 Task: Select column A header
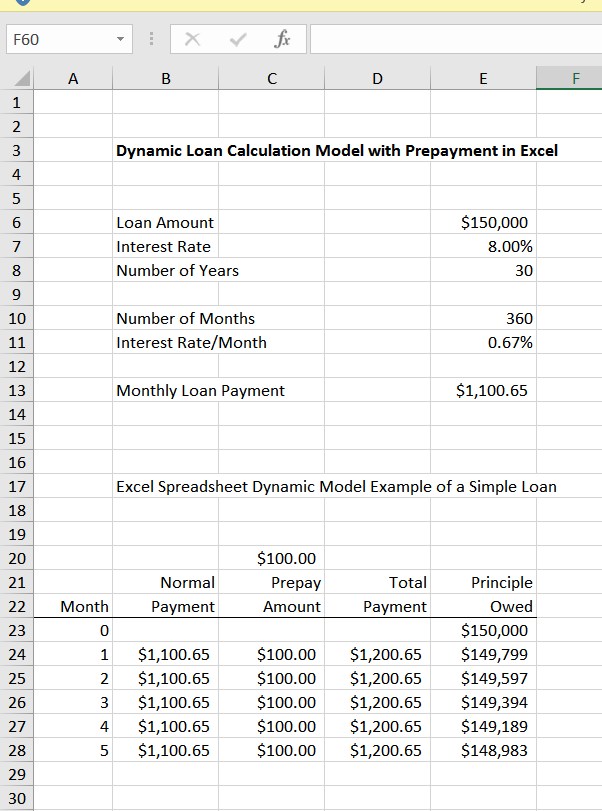click(x=73, y=79)
